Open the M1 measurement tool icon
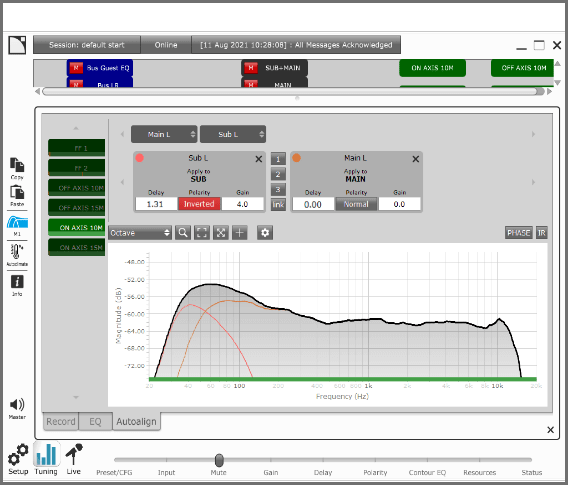 coord(17,222)
